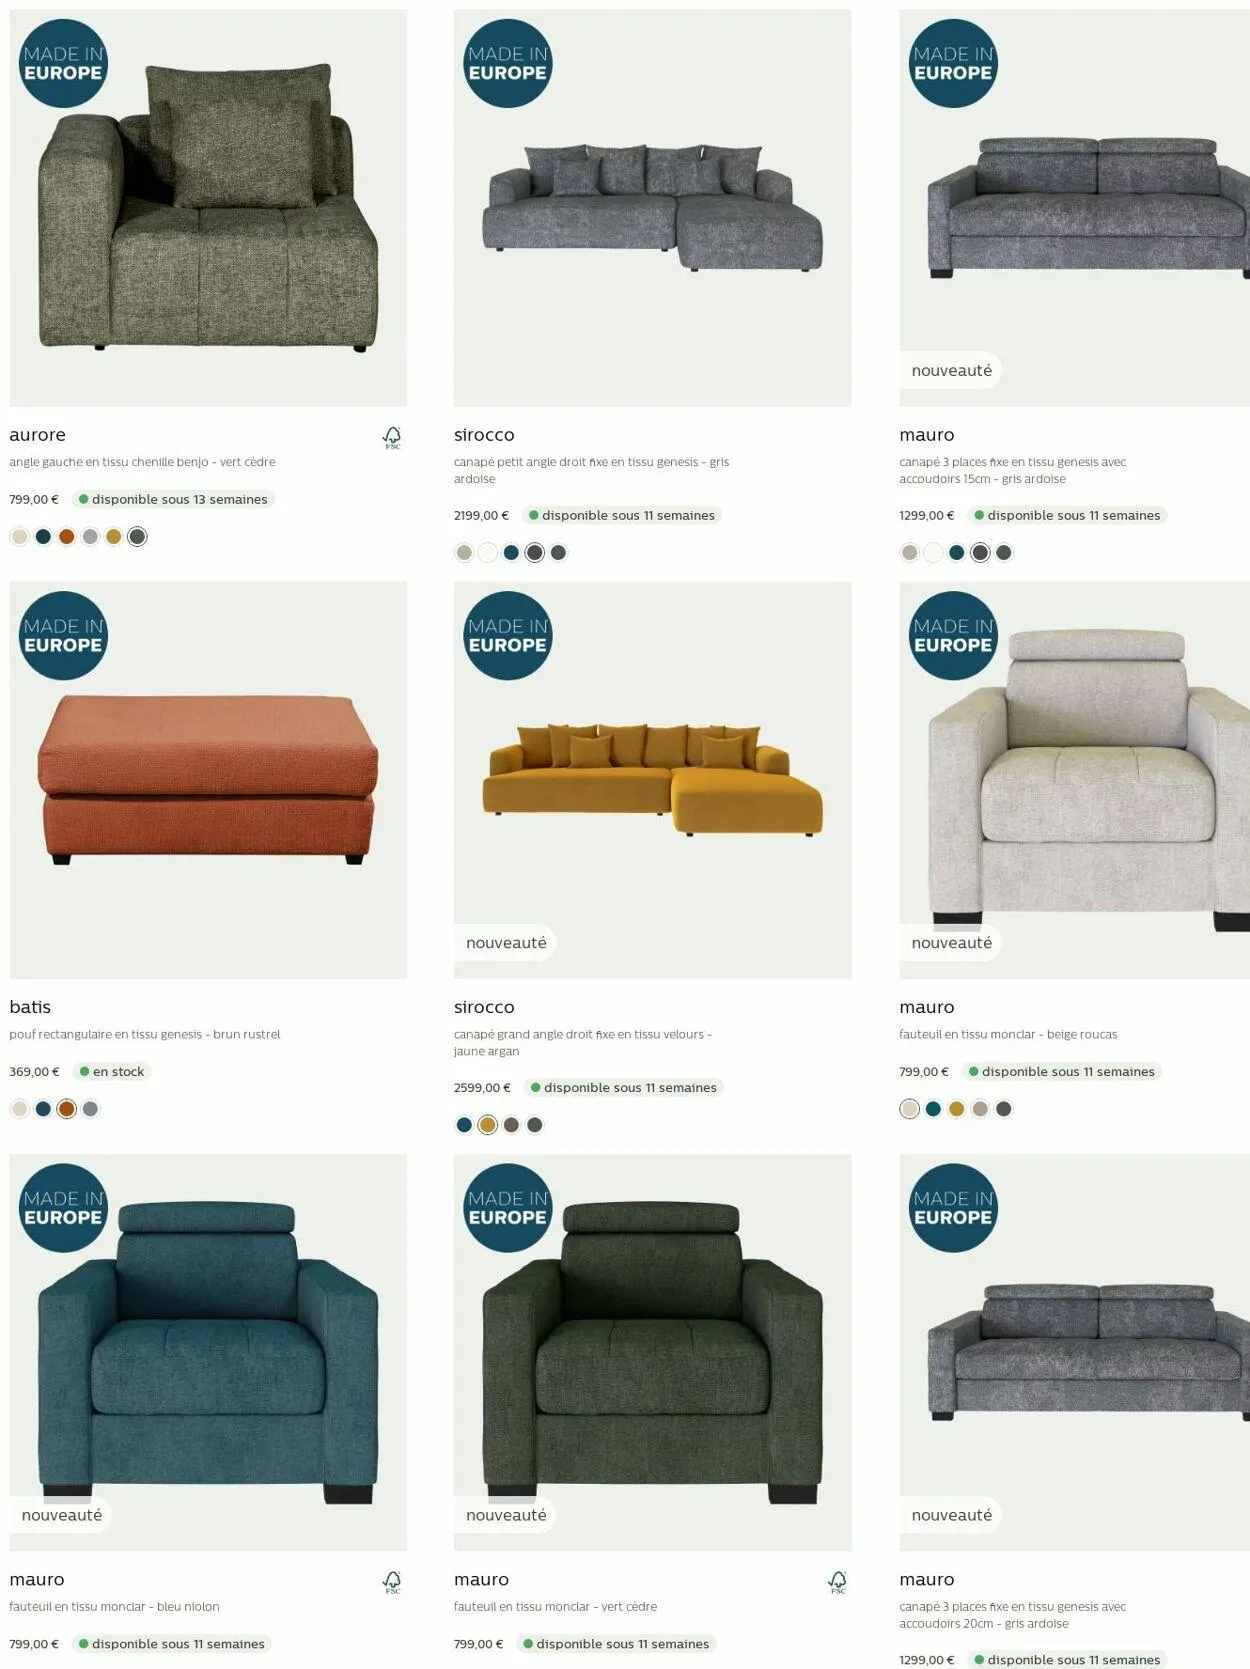Open the batis product title link
The height and width of the screenshot is (1669, 1250).
click(x=30, y=1007)
